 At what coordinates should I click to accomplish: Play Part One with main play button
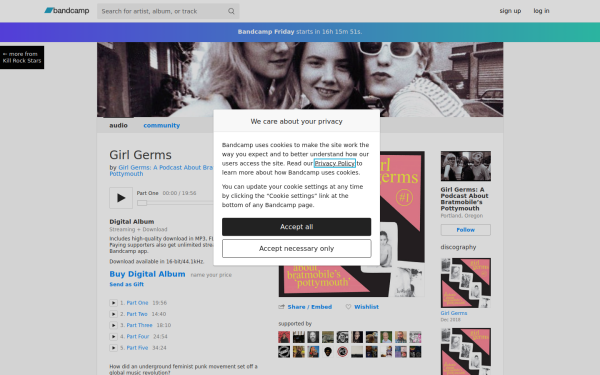[121, 198]
